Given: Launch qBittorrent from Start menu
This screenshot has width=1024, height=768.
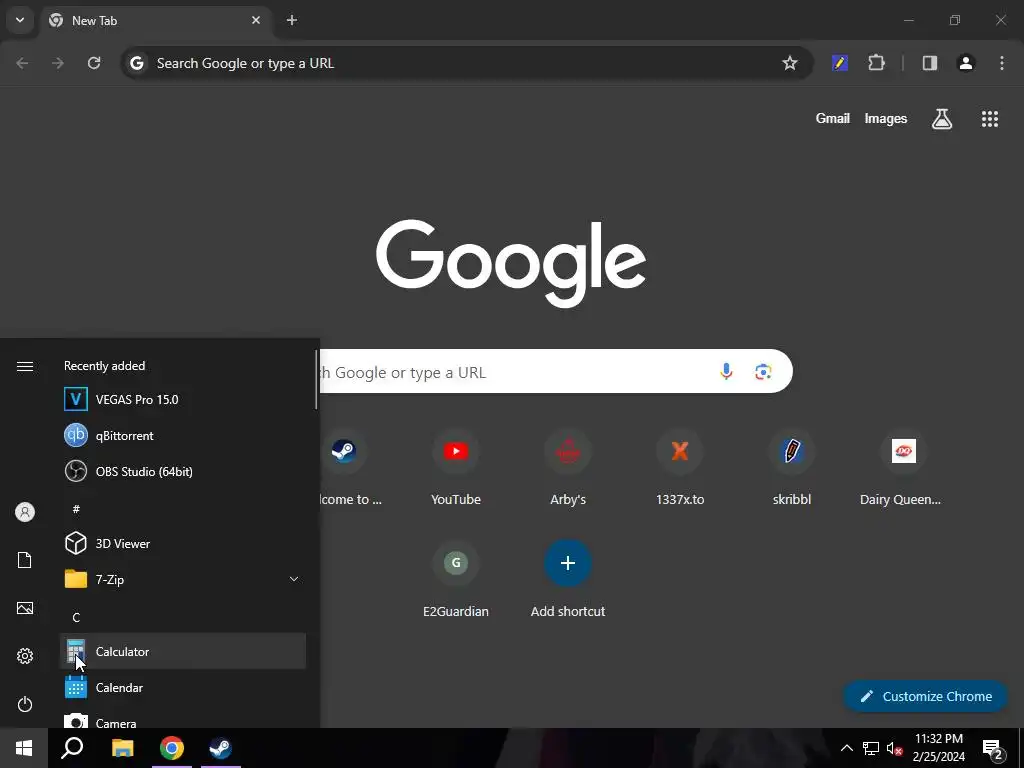Looking at the screenshot, I should [183, 436].
